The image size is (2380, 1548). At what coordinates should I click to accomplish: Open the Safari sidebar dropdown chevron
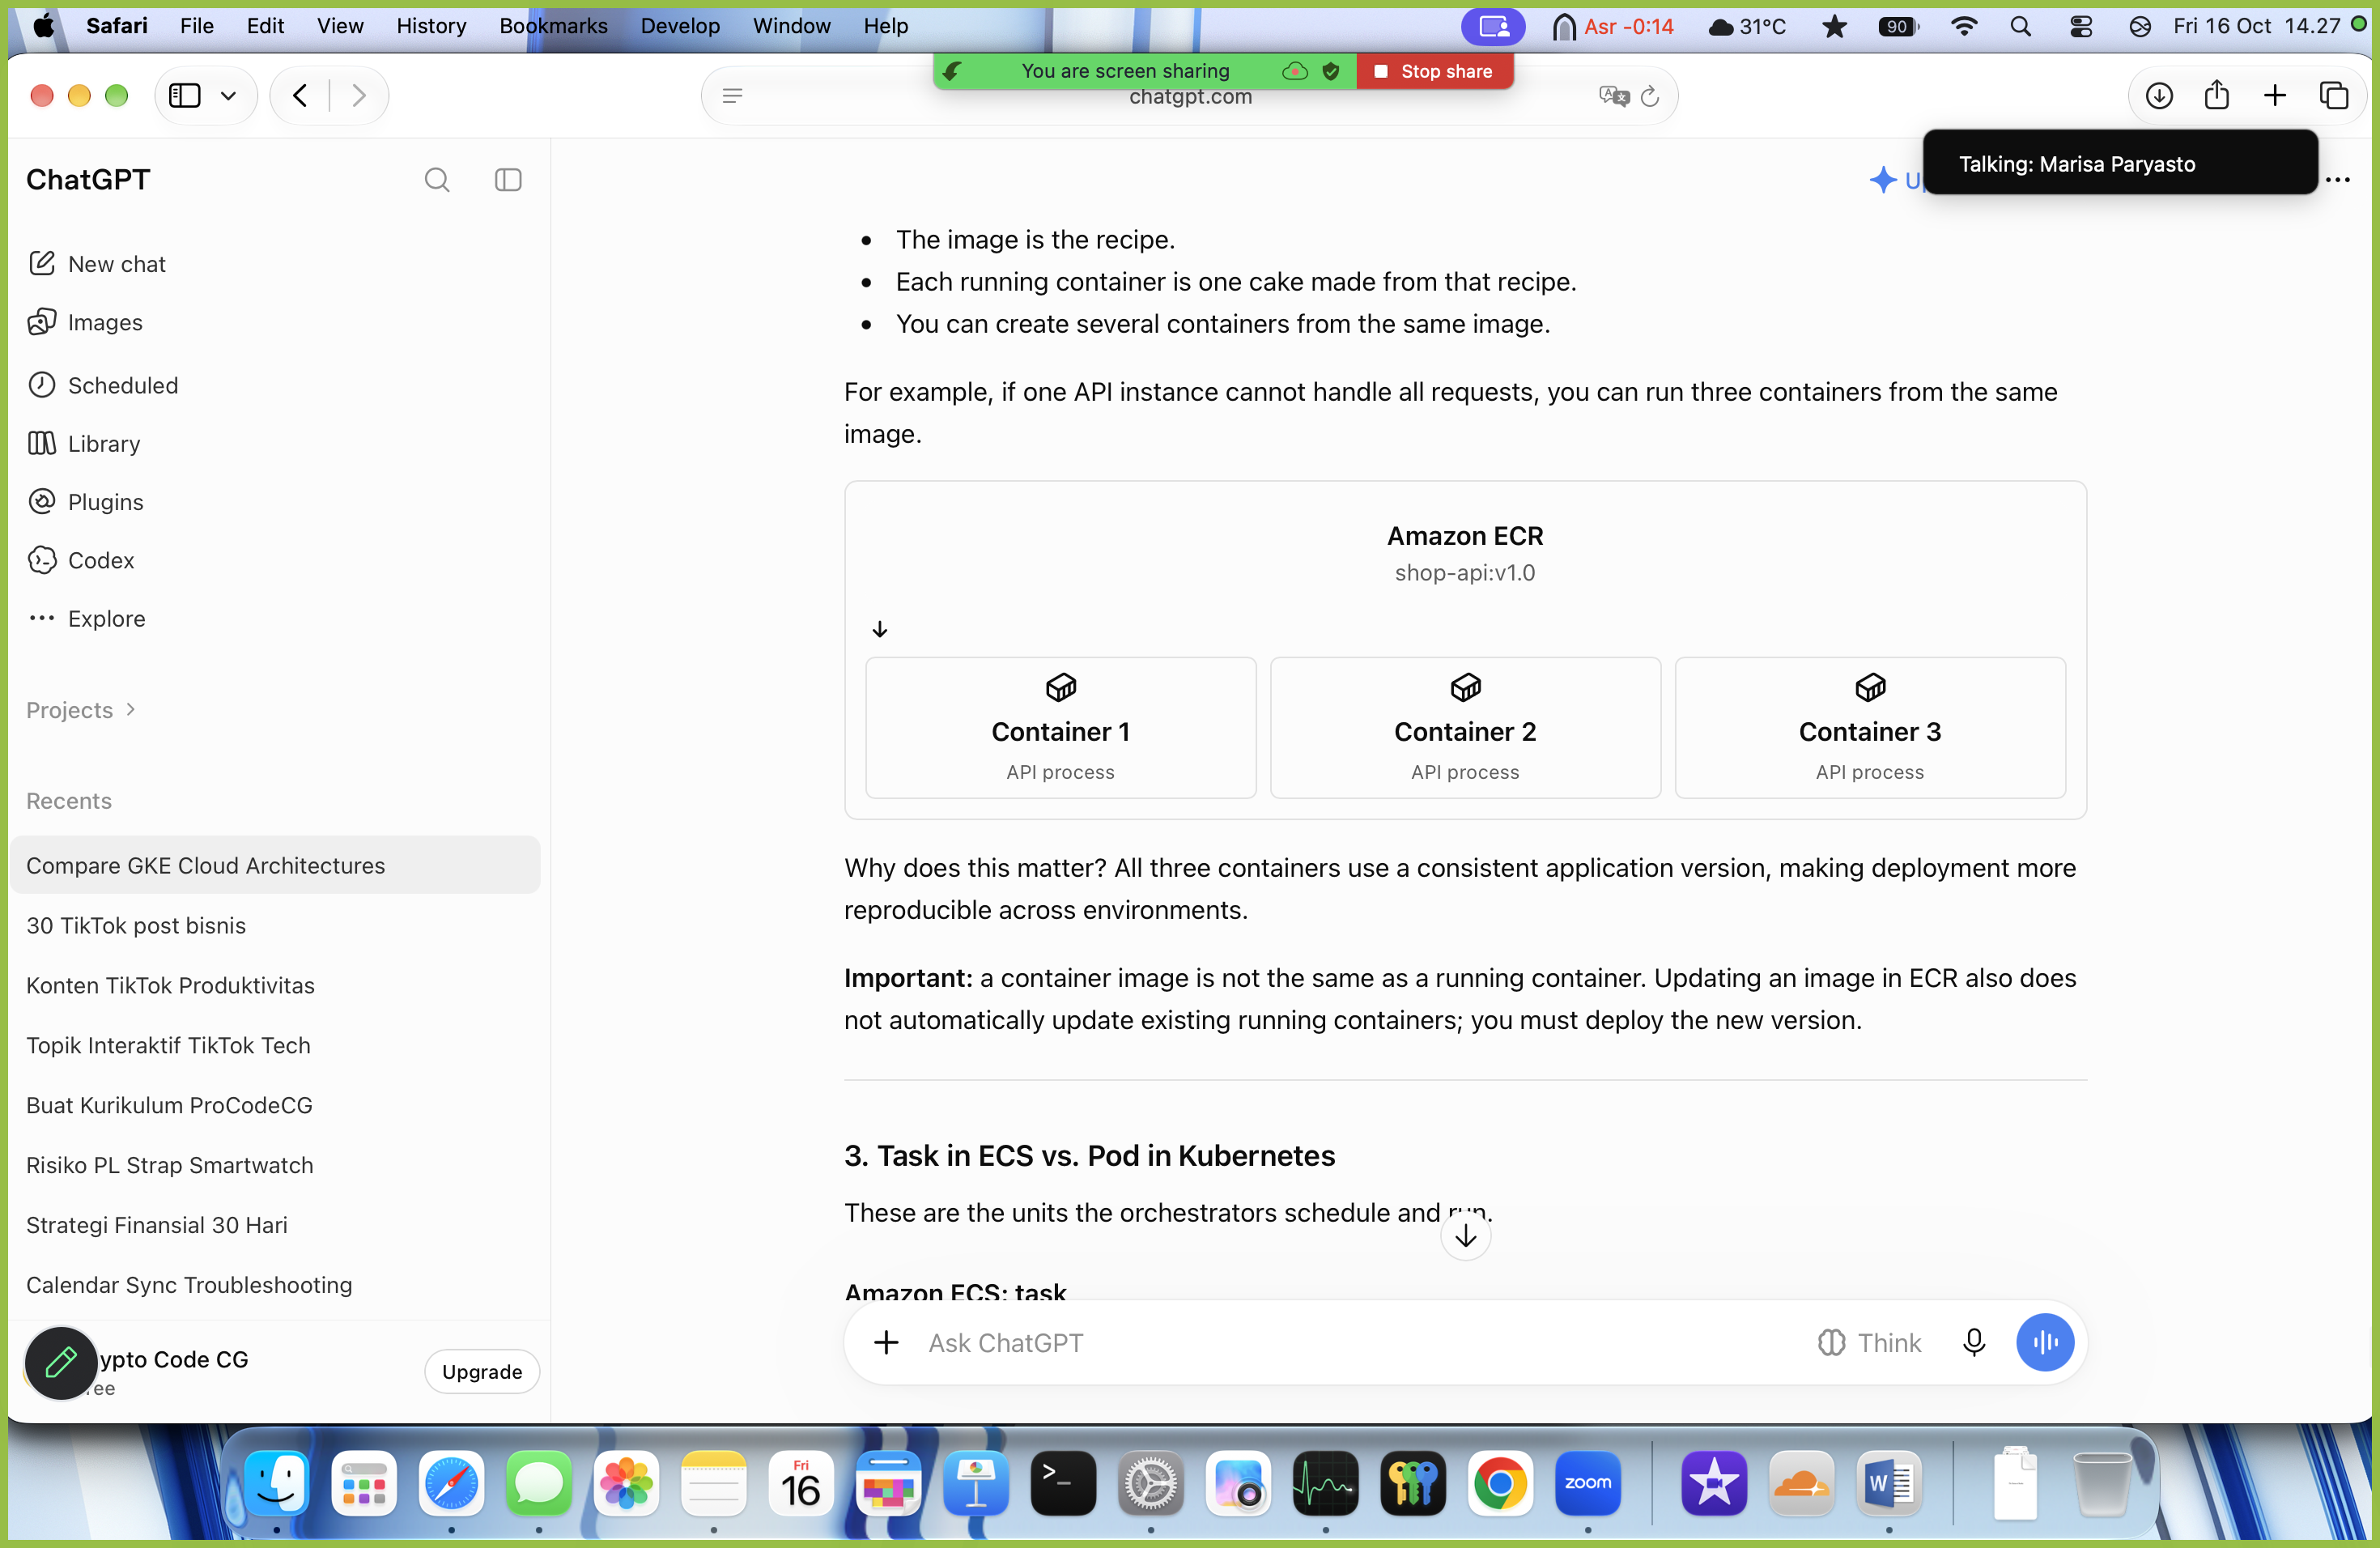(229, 95)
